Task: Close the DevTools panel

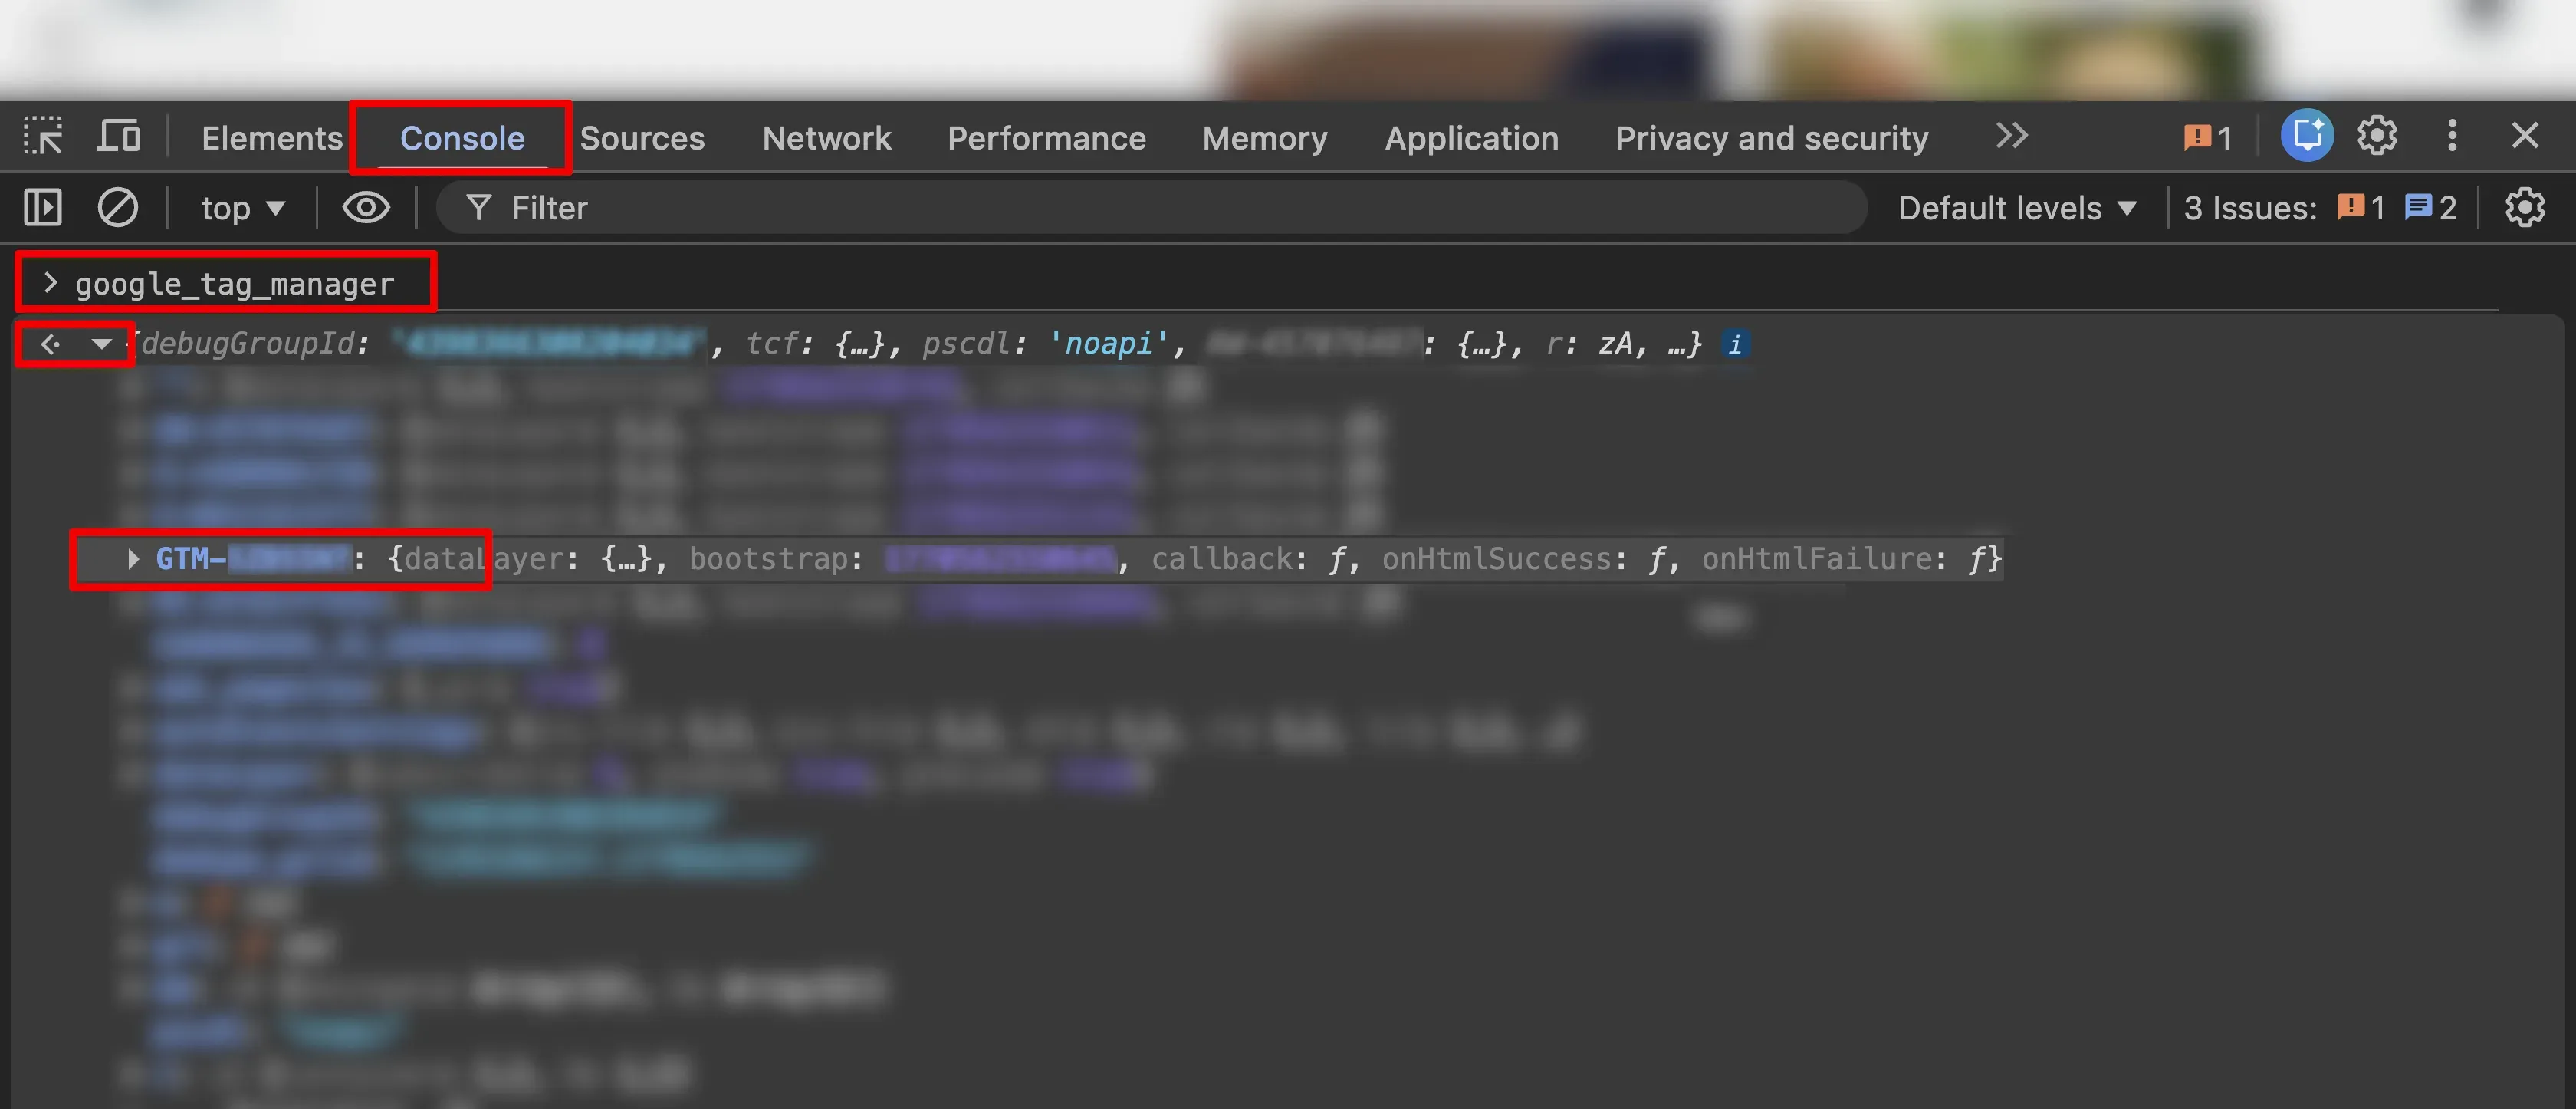Action: (x=2525, y=135)
